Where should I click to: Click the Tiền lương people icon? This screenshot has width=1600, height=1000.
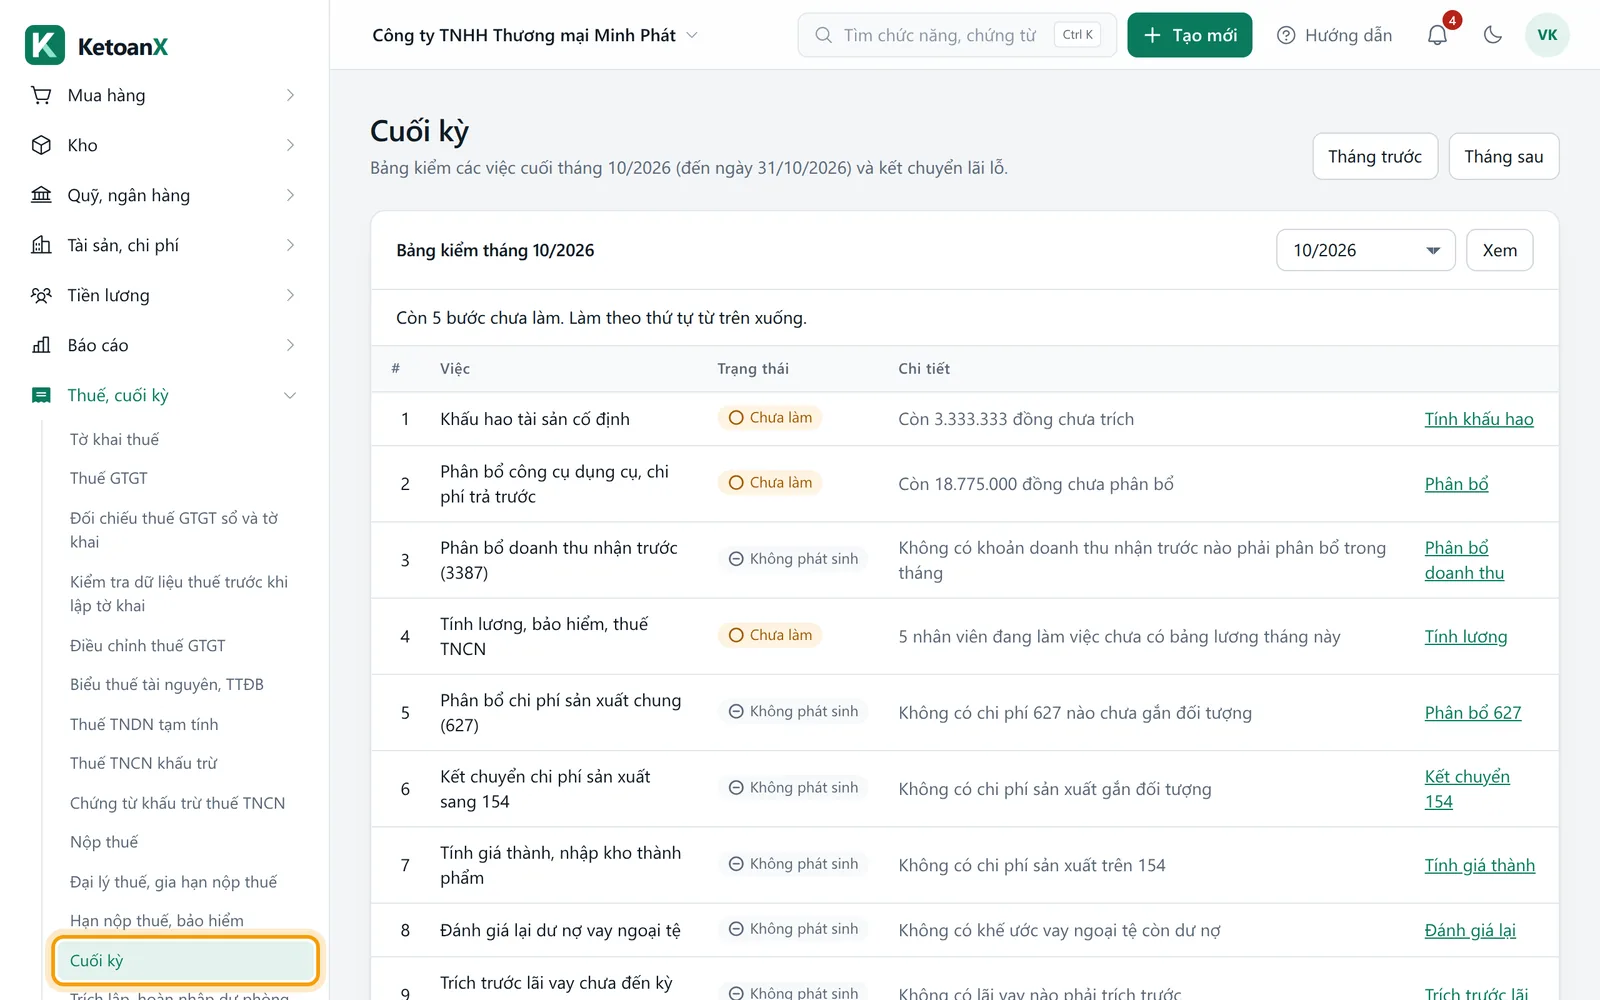point(41,295)
